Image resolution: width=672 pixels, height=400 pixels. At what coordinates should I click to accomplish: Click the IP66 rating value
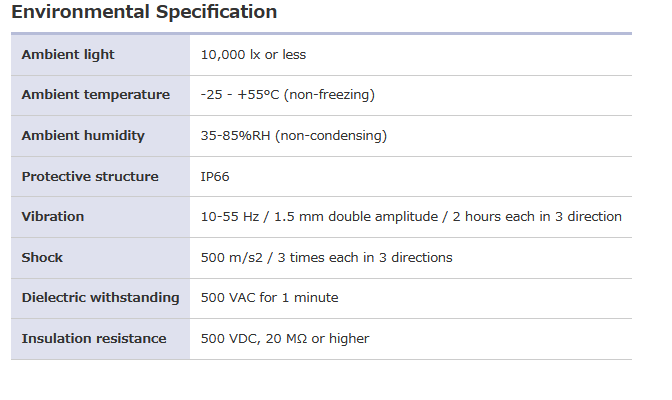(x=215, y=176)
